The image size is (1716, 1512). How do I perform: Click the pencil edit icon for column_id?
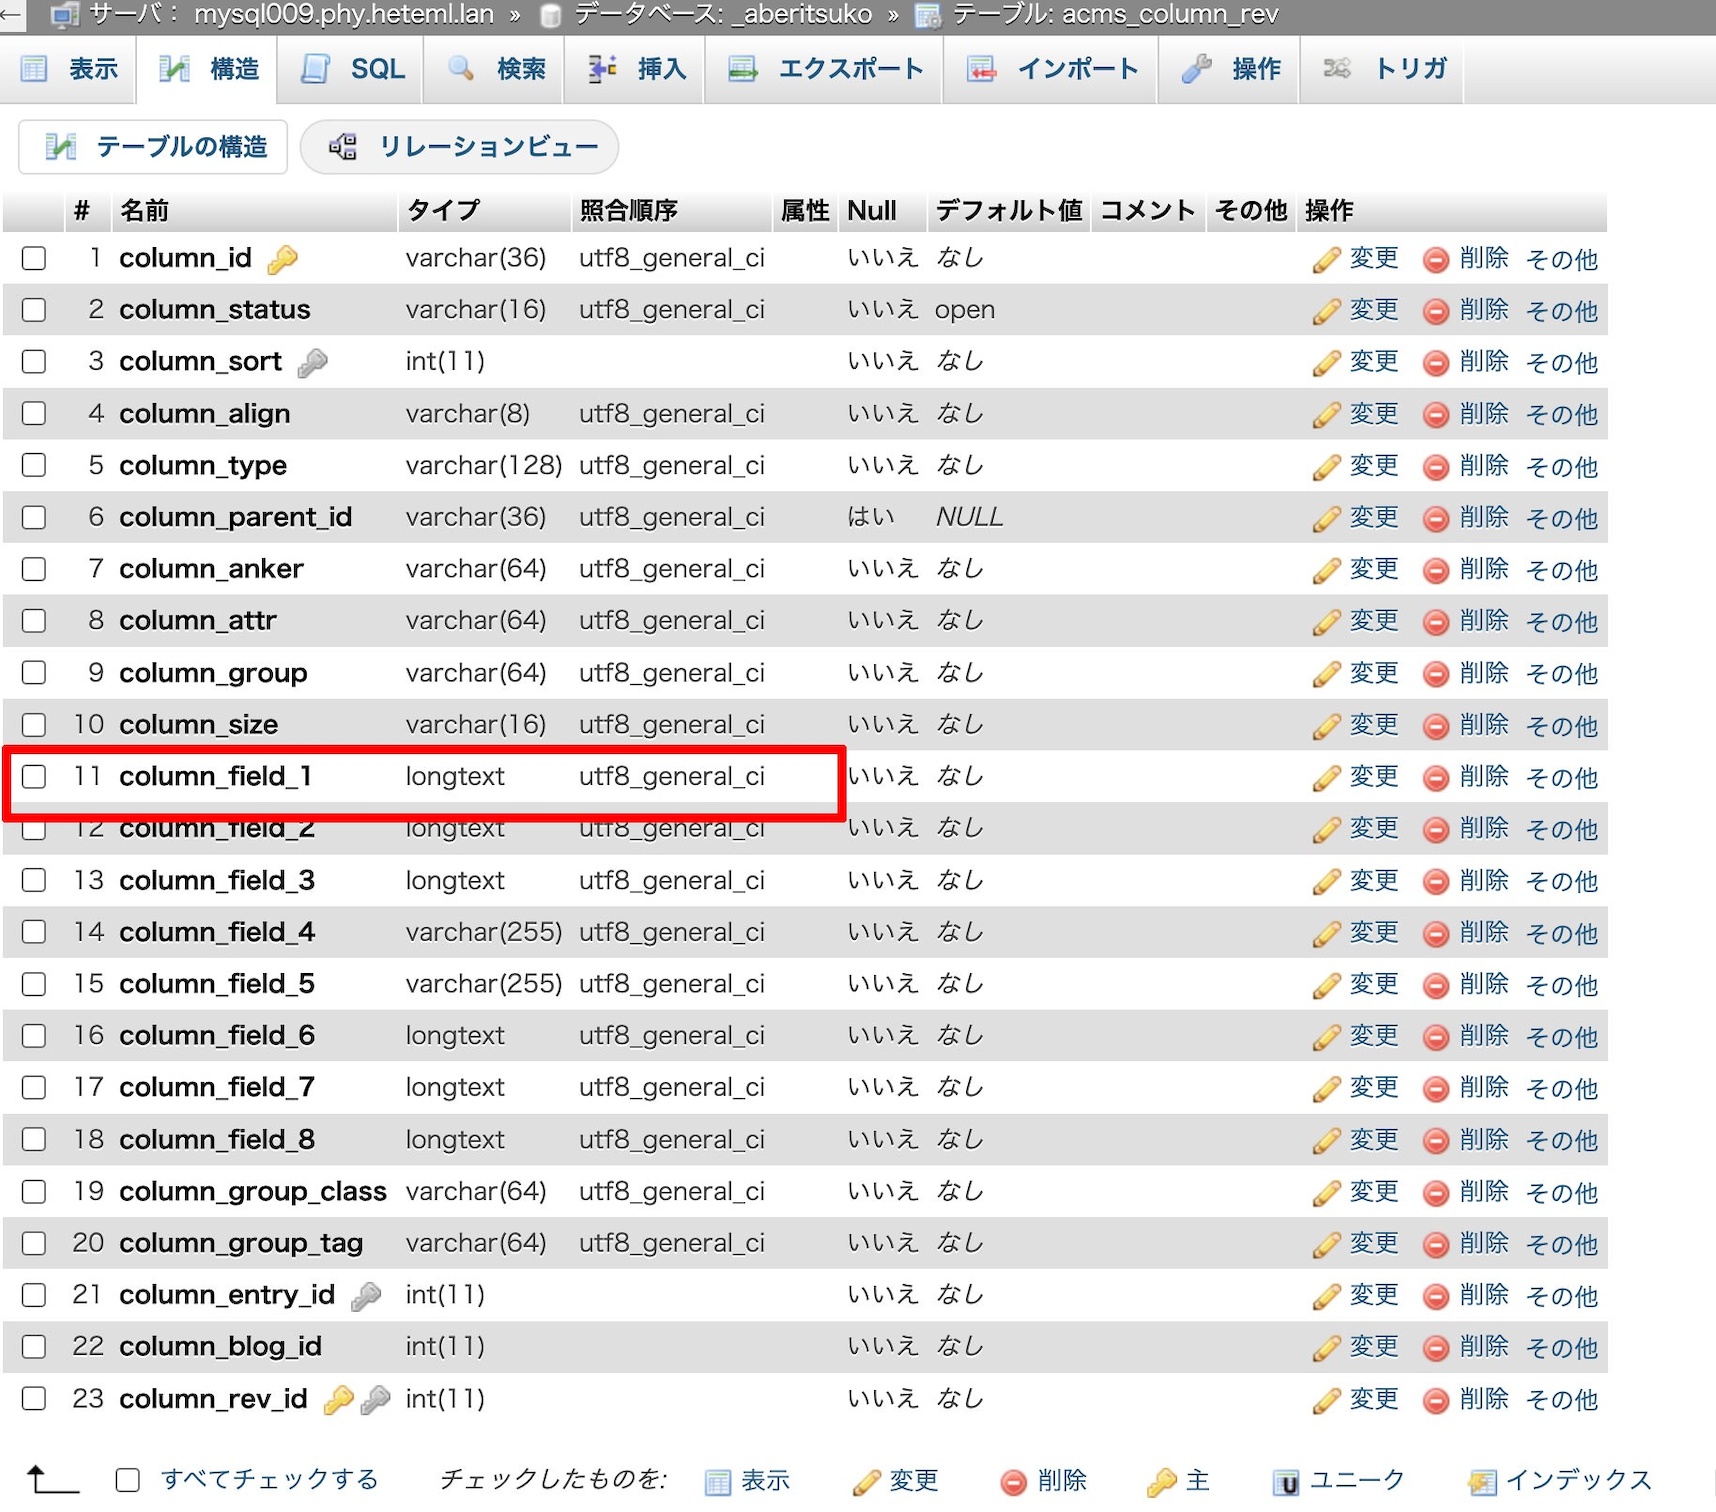(1326, 260)
